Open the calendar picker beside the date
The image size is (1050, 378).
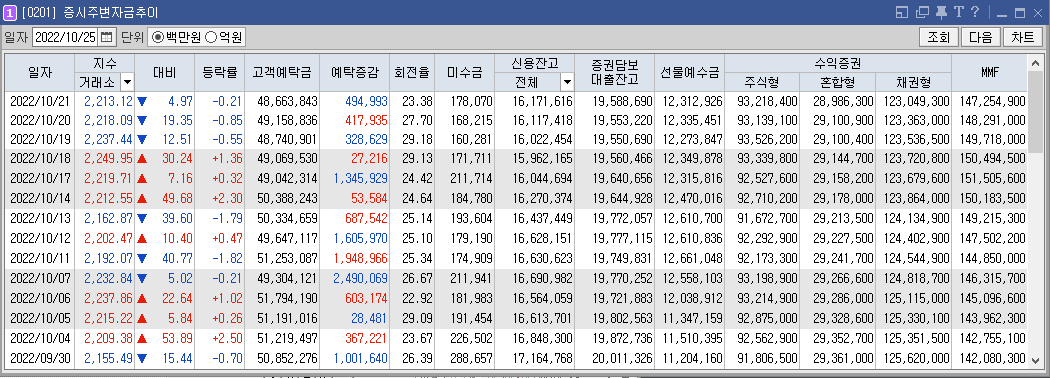[106, 37]
